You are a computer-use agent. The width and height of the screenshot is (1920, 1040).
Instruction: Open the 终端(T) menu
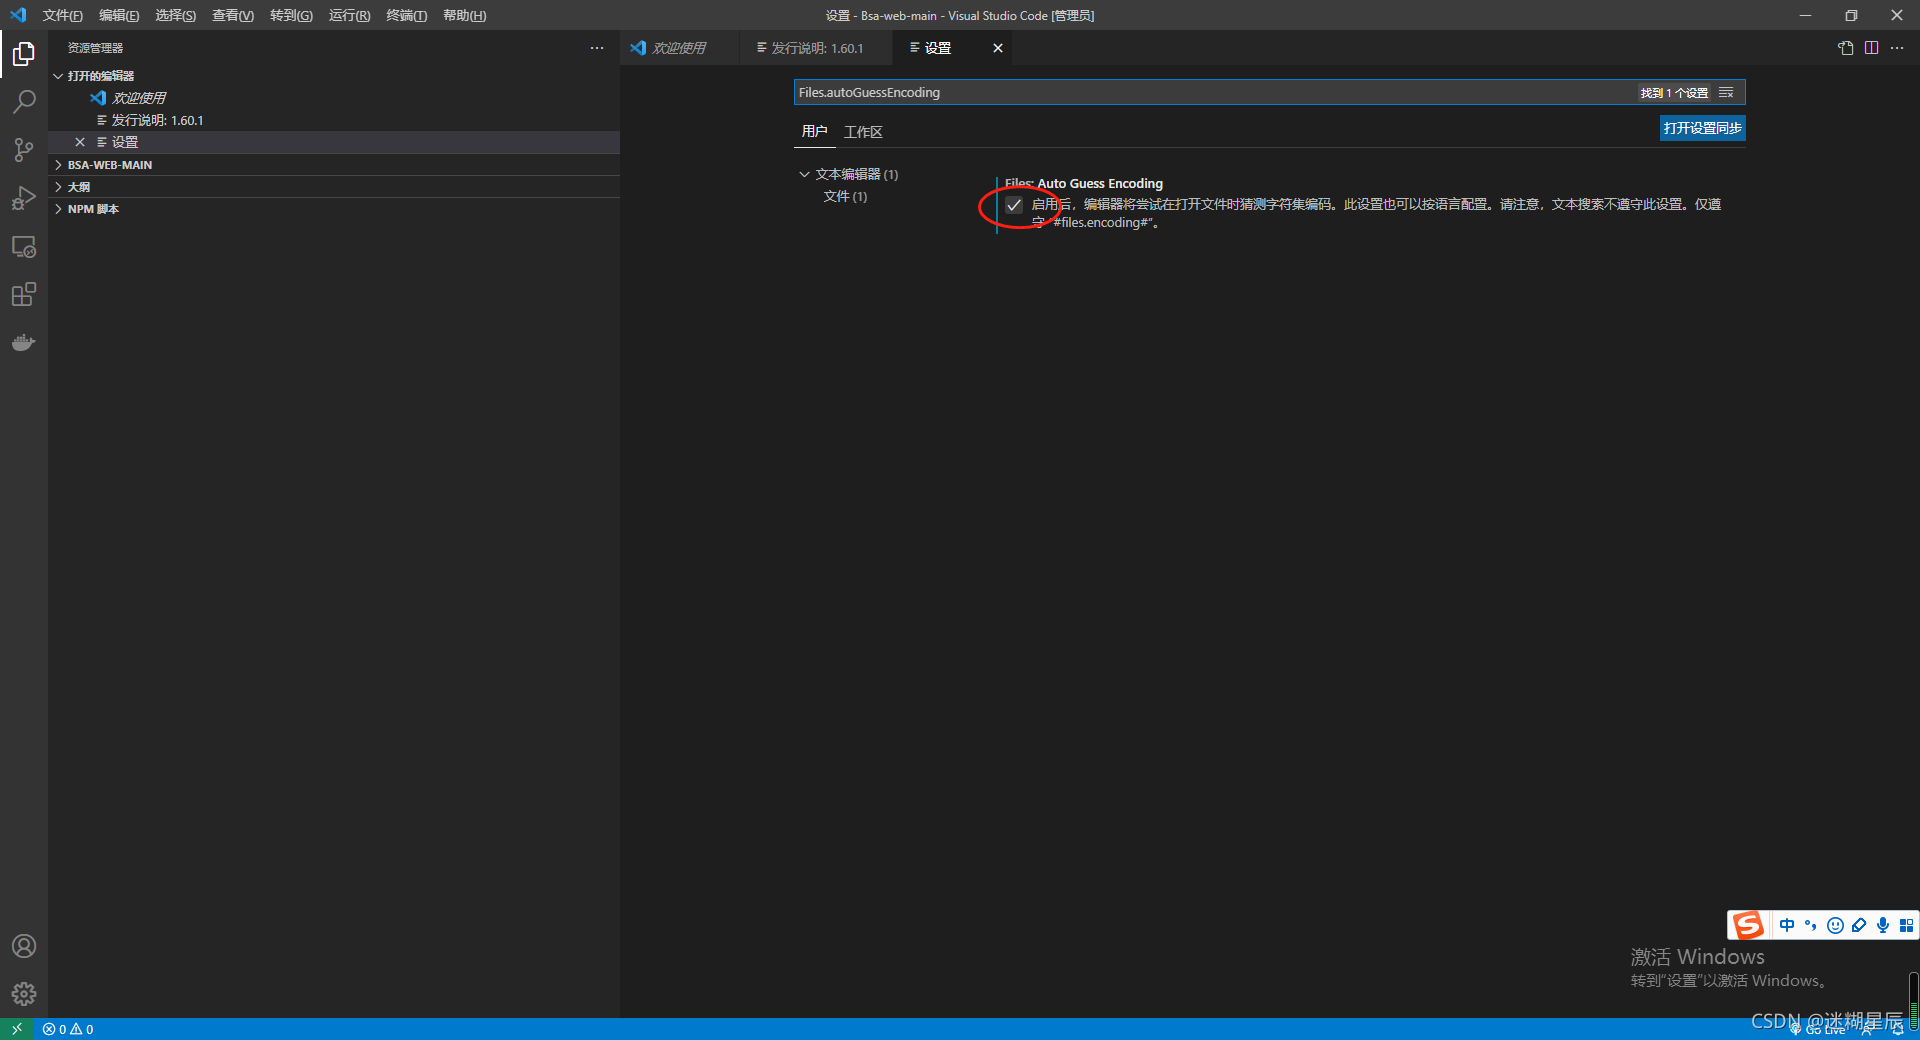pos(406,15)
